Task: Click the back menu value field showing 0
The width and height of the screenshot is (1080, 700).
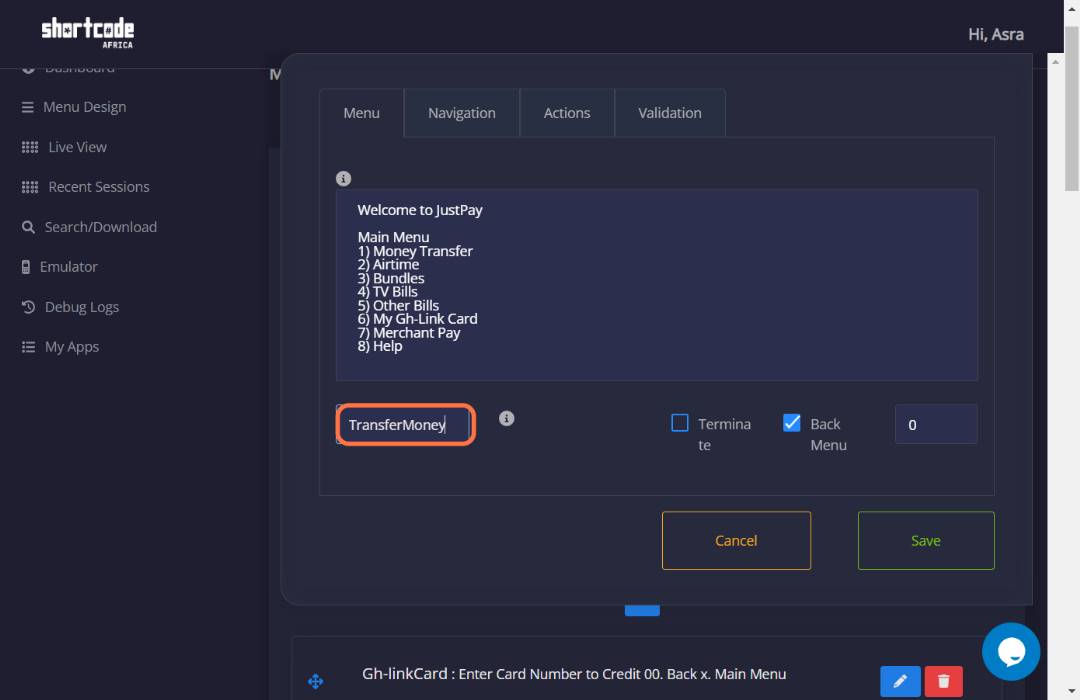Action: click(935, 424)
